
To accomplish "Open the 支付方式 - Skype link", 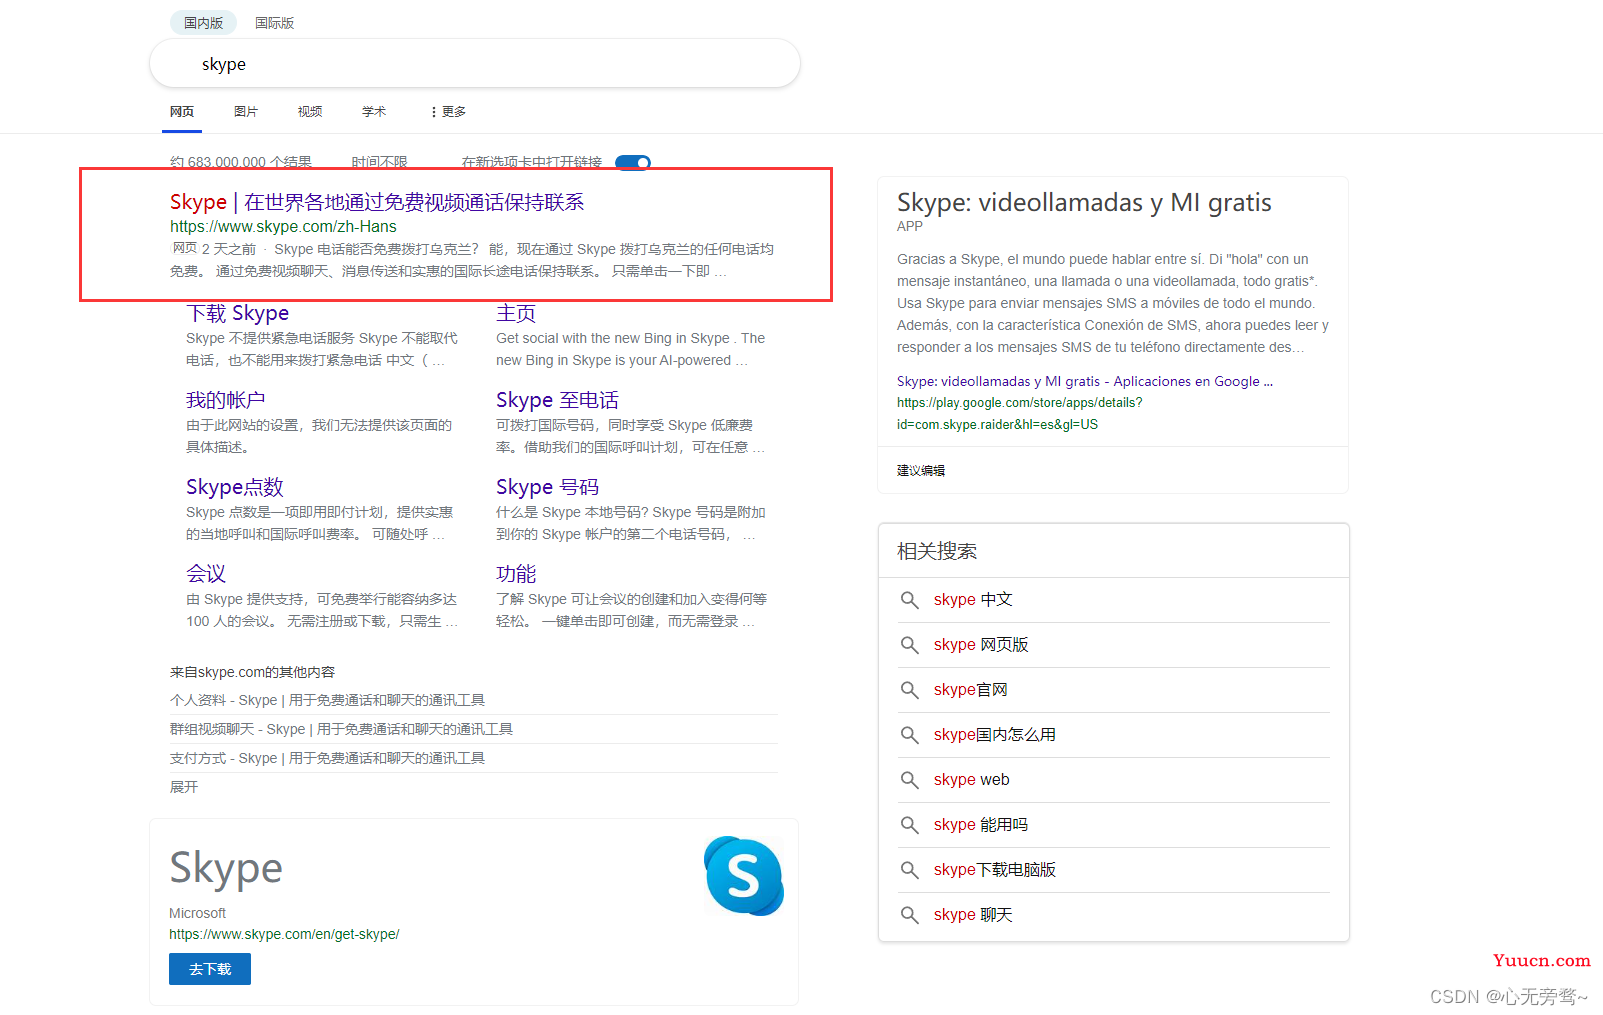I will click(x=327, y=758).
